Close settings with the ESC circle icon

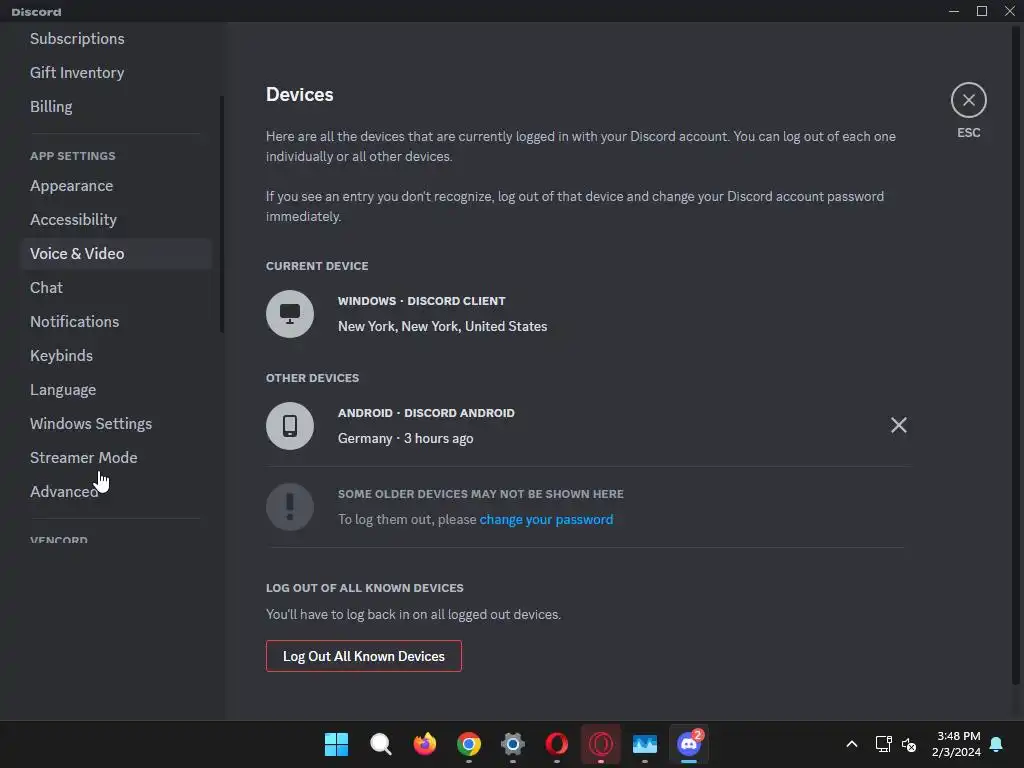pos(968,100)
